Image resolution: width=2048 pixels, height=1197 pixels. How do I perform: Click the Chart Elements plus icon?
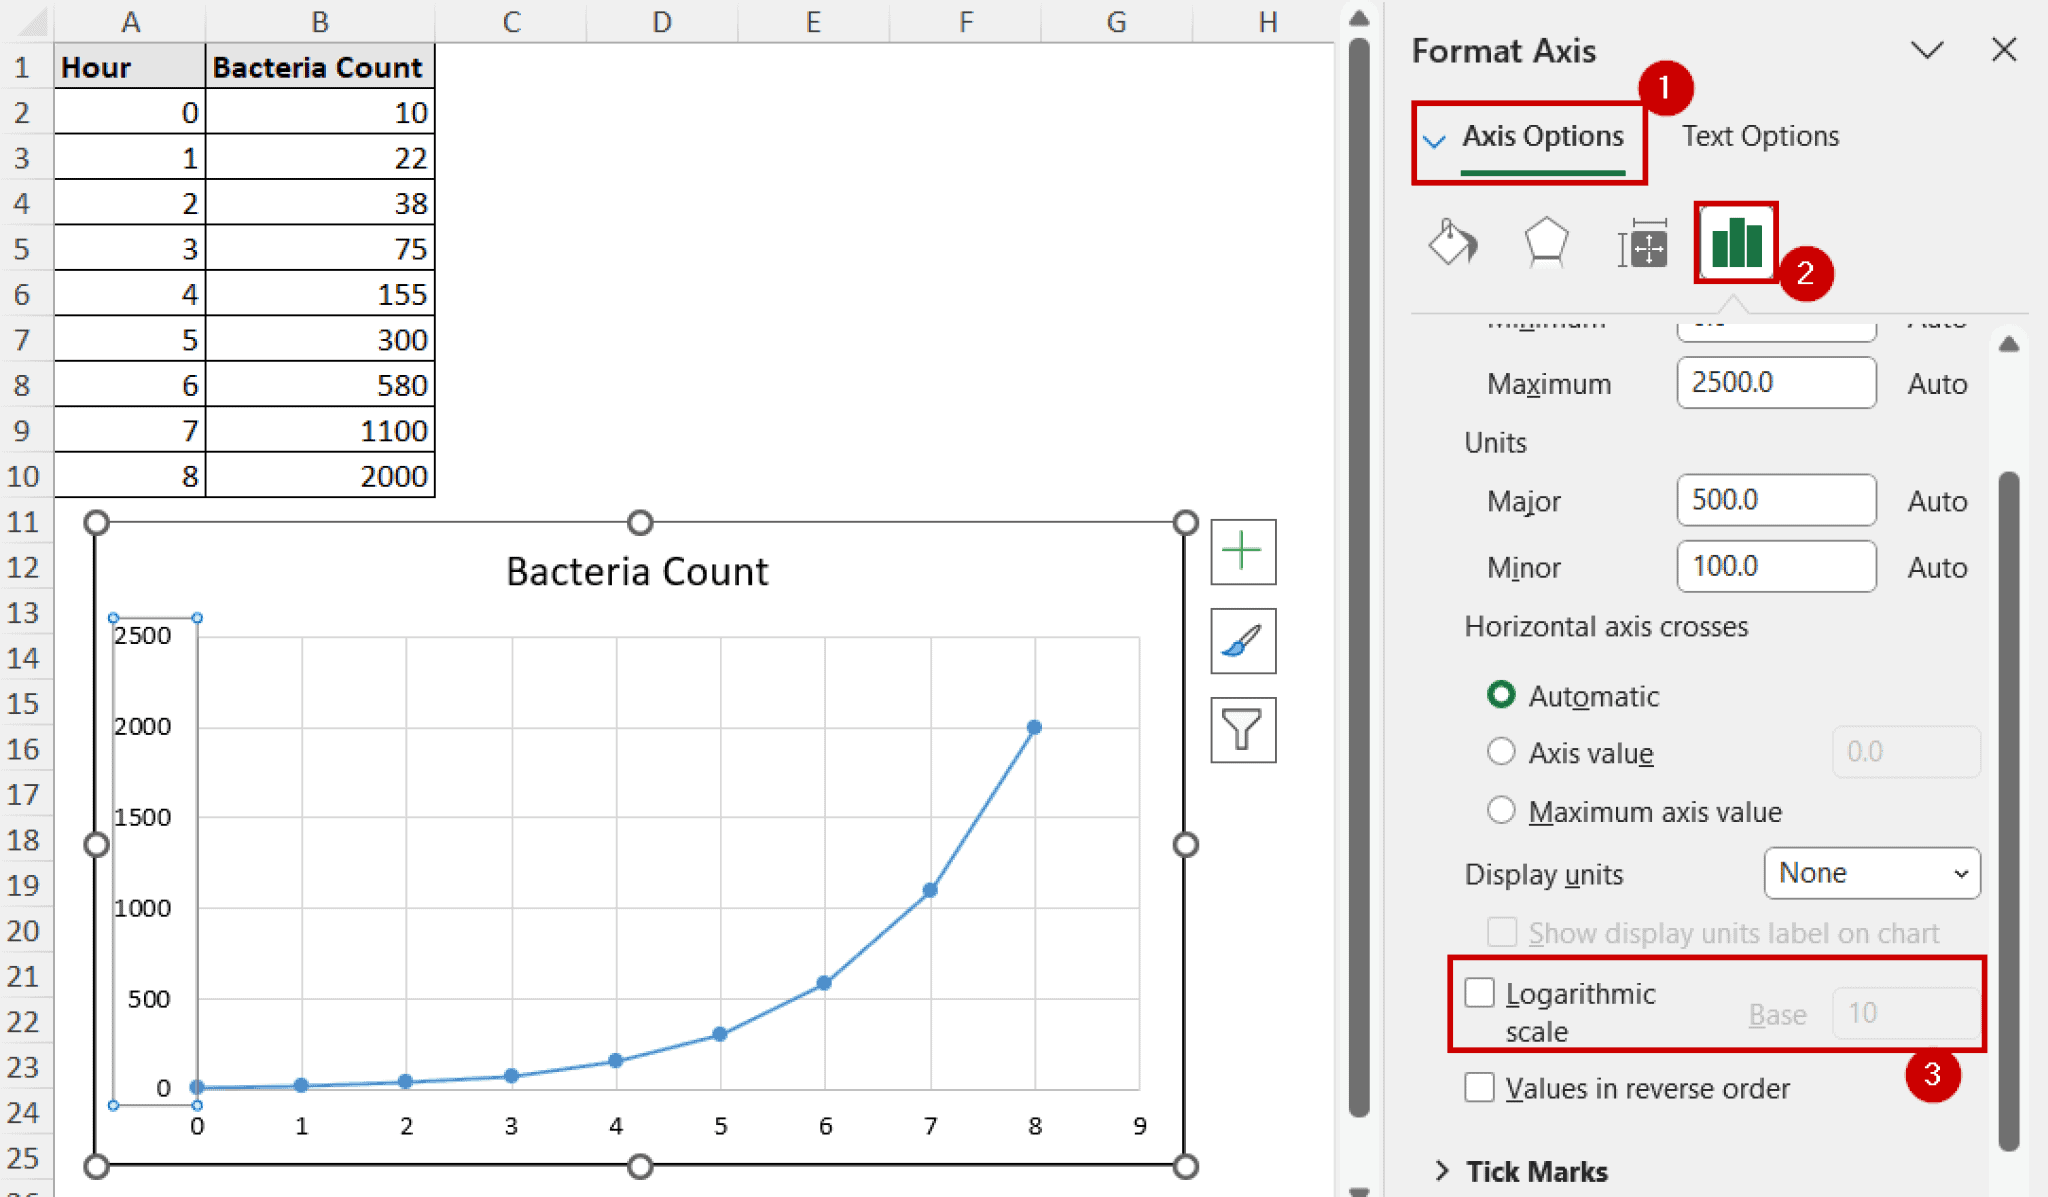(x=1242, y=551)
